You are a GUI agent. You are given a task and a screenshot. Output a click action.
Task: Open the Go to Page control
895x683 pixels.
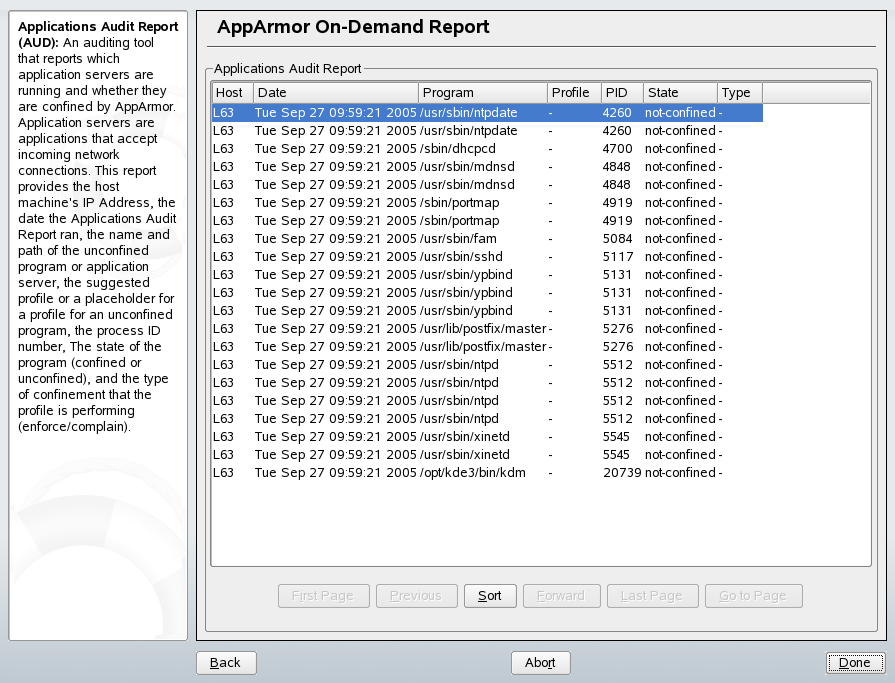coord(753,595)
